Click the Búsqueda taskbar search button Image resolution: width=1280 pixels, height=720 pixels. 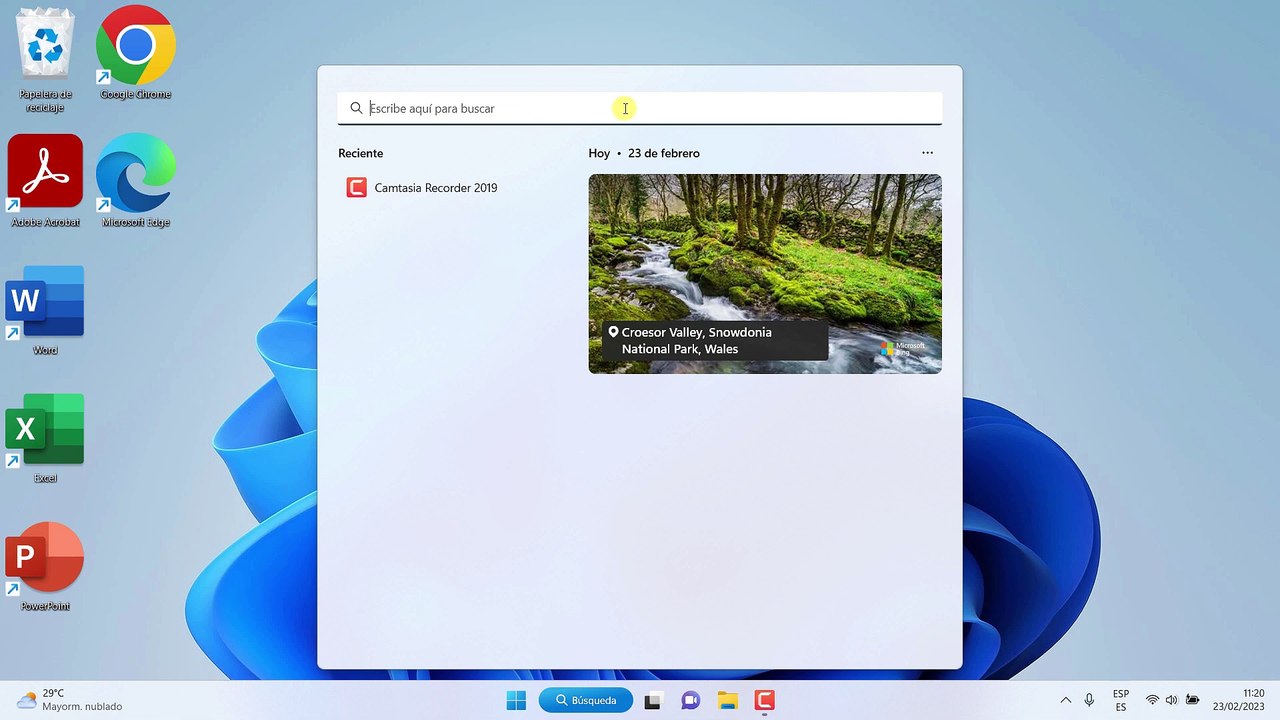click(586, 700)
